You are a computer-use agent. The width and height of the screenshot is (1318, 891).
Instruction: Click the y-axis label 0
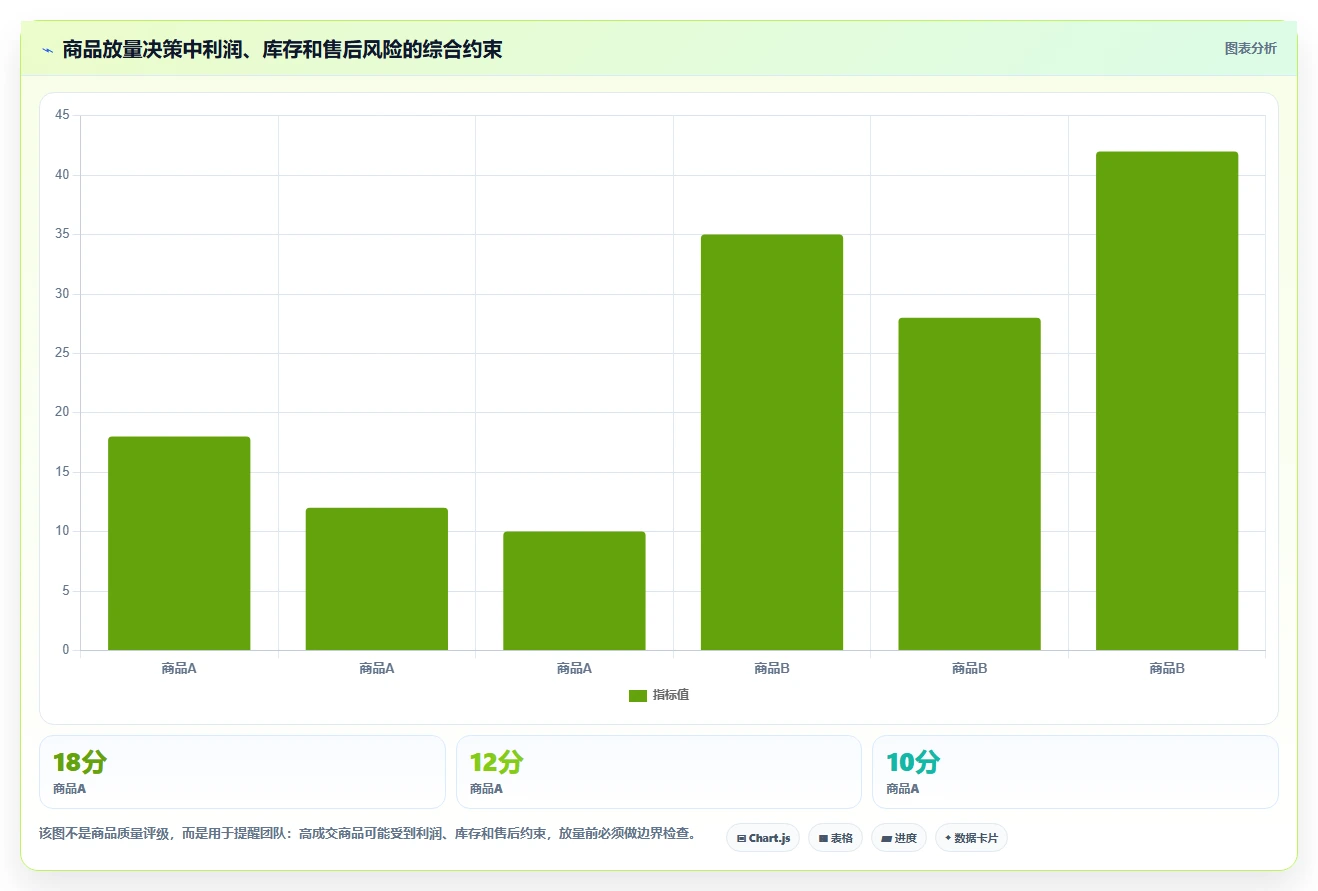(x=66, y=650)
